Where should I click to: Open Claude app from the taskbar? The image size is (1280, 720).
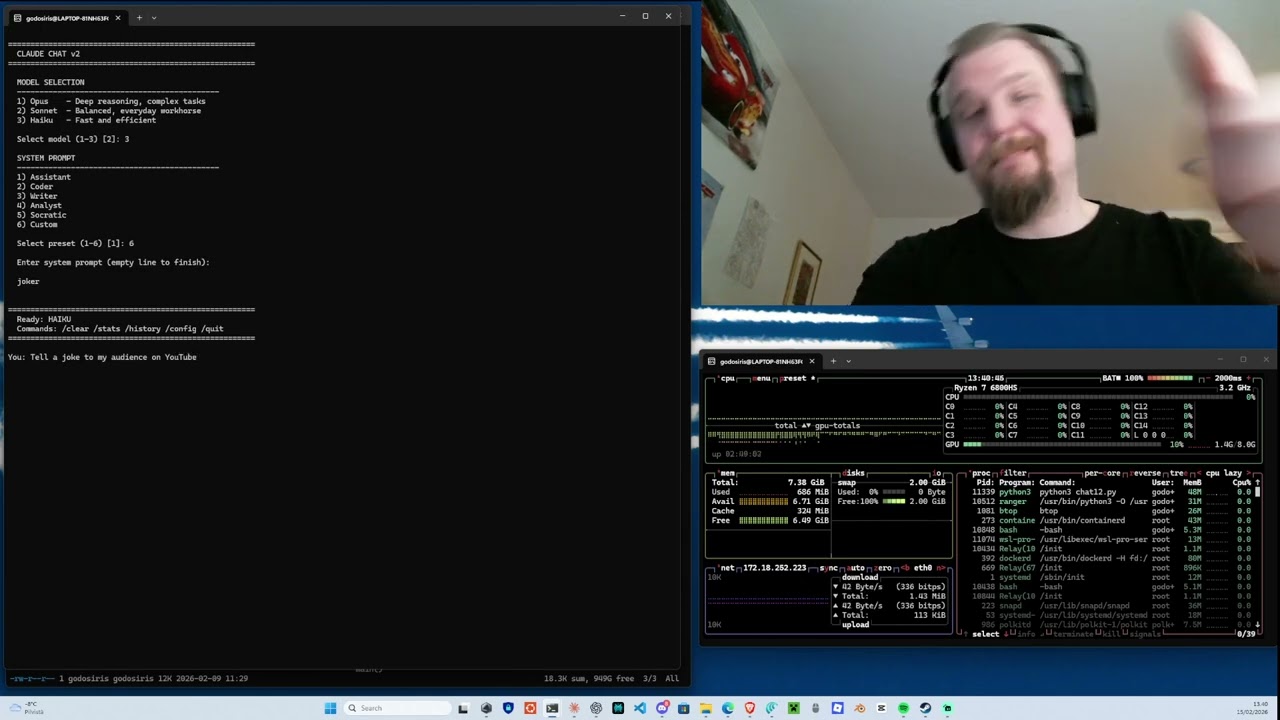(574, 708)
